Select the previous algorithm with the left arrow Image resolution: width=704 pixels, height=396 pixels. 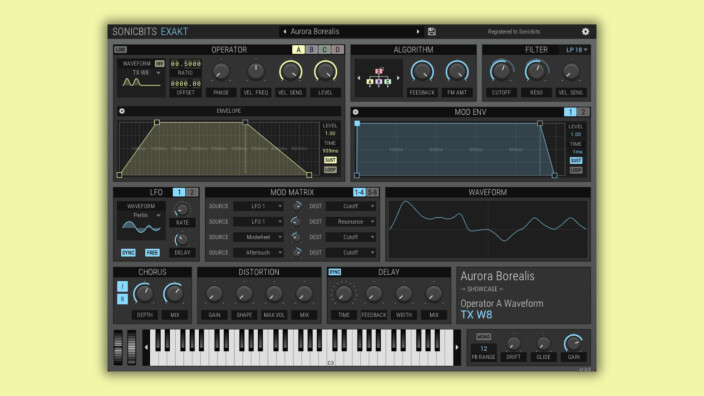[358, 78]
